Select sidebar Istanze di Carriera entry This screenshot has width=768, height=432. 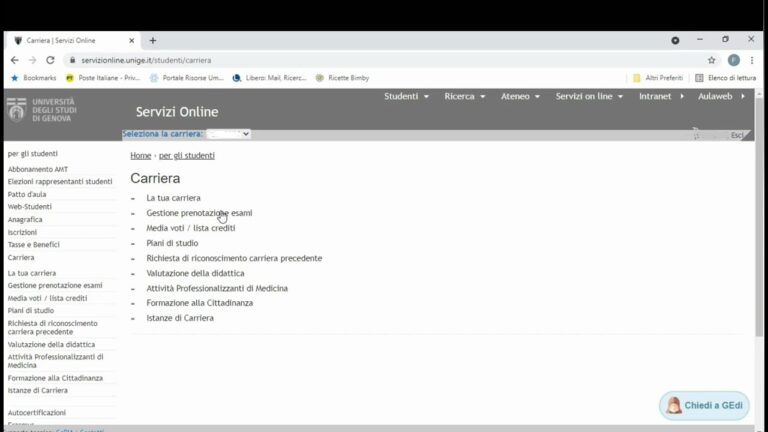click(x=38, y=390)
